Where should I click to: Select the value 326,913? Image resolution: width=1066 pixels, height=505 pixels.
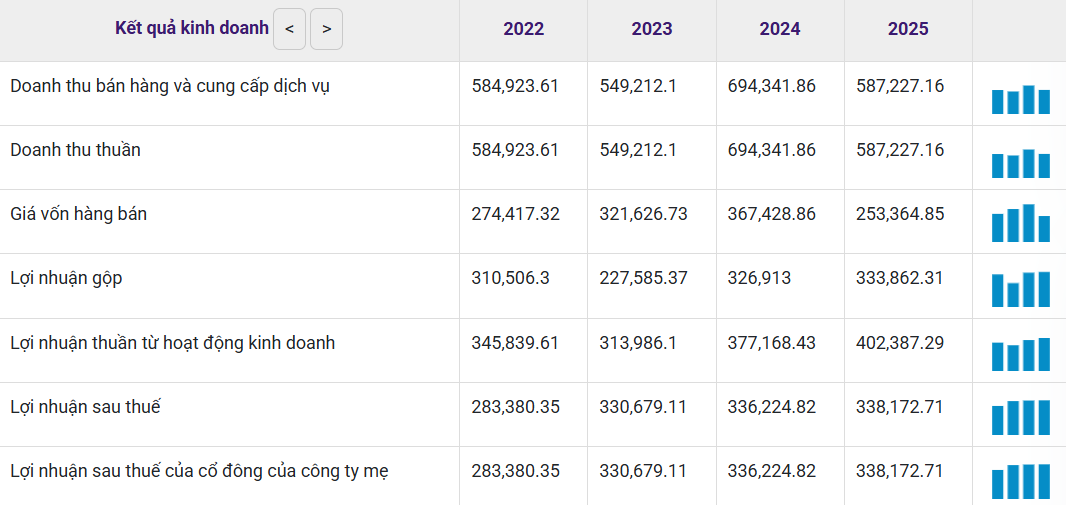[759, 278]
